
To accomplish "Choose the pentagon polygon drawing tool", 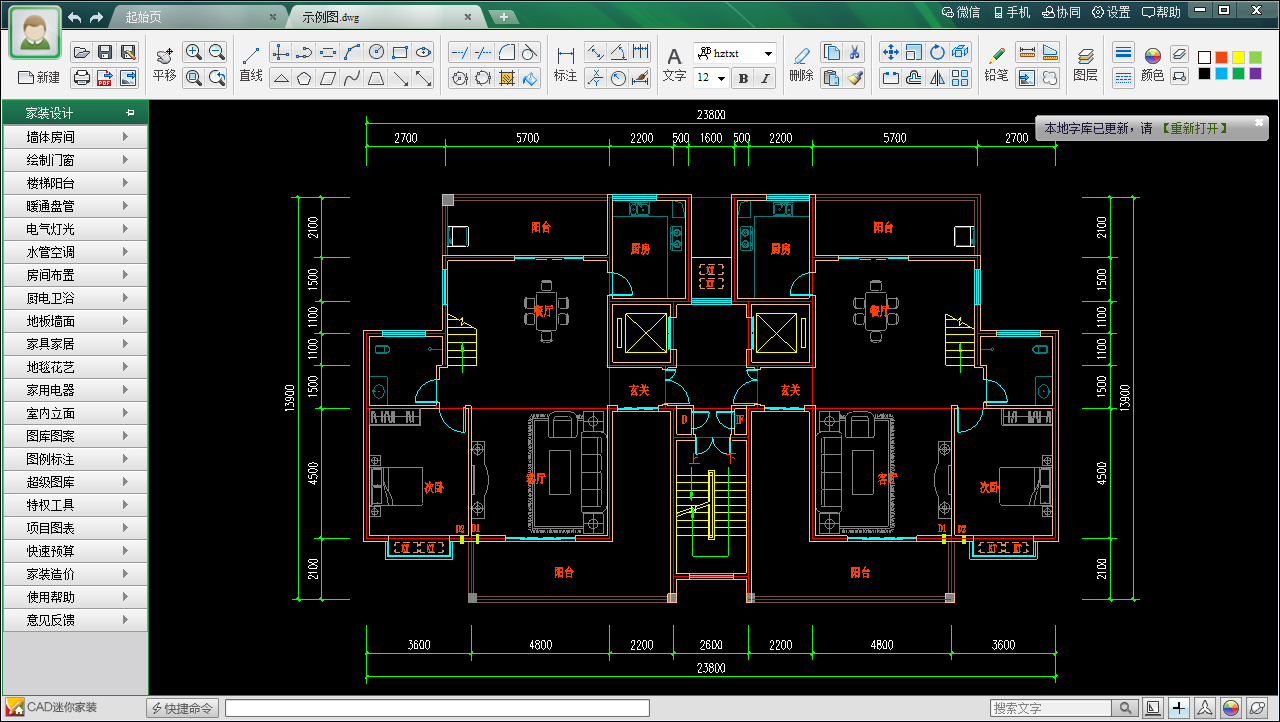I will pyautogui.click(x=304, y=77).
